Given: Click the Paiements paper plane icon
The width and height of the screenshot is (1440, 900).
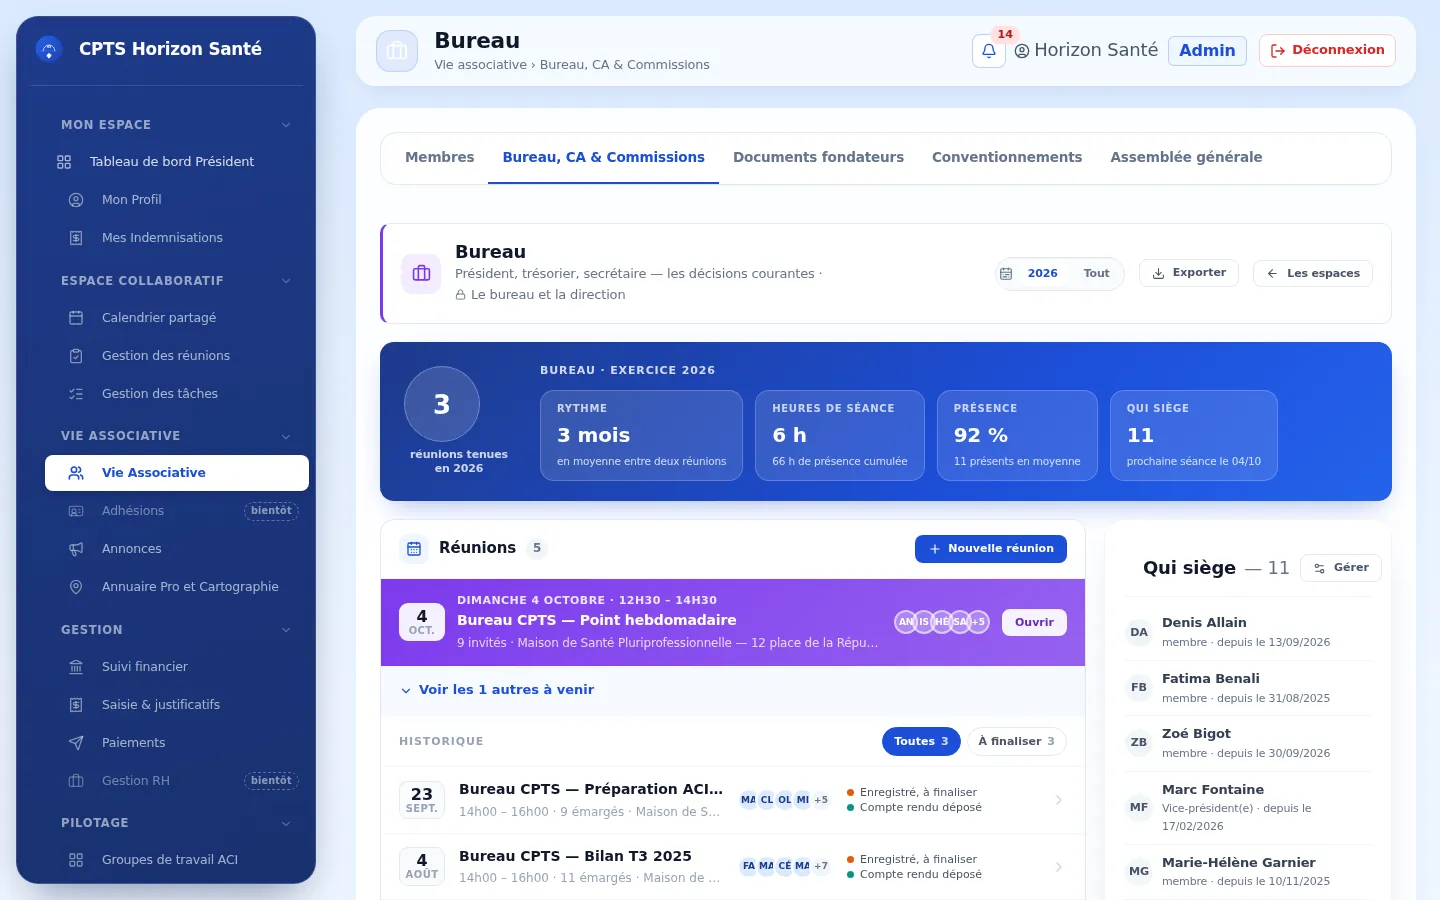Looking at the screenshot, I should coord(76,743).
